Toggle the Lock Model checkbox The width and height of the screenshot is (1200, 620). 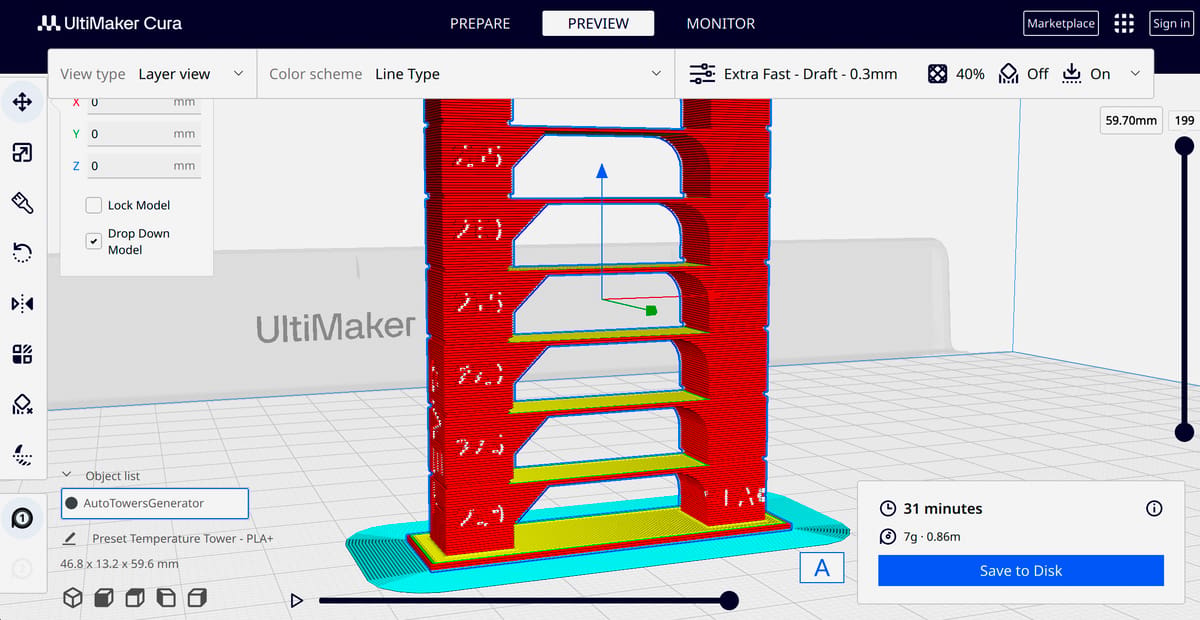click(x=93, y=205)
